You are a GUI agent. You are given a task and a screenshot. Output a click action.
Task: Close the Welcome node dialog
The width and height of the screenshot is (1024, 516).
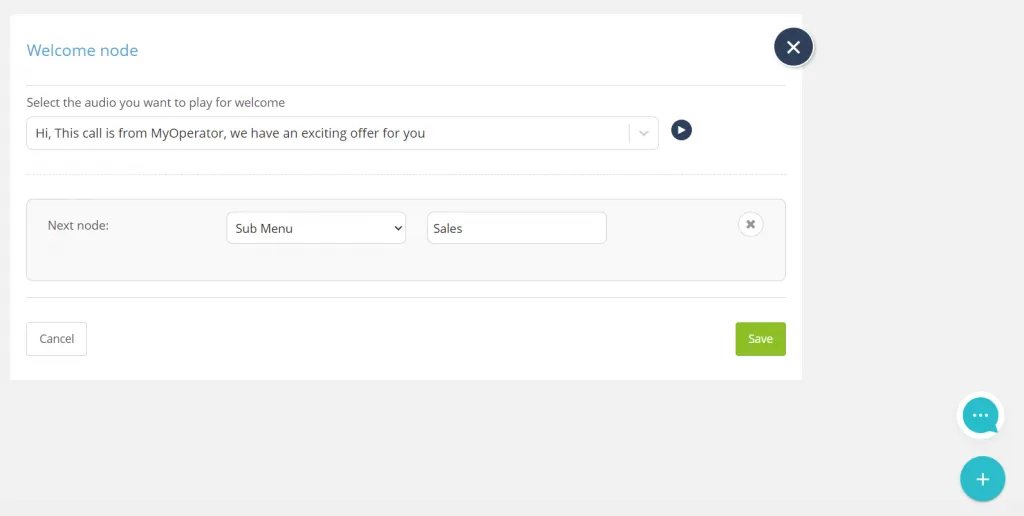click(793, 47)
